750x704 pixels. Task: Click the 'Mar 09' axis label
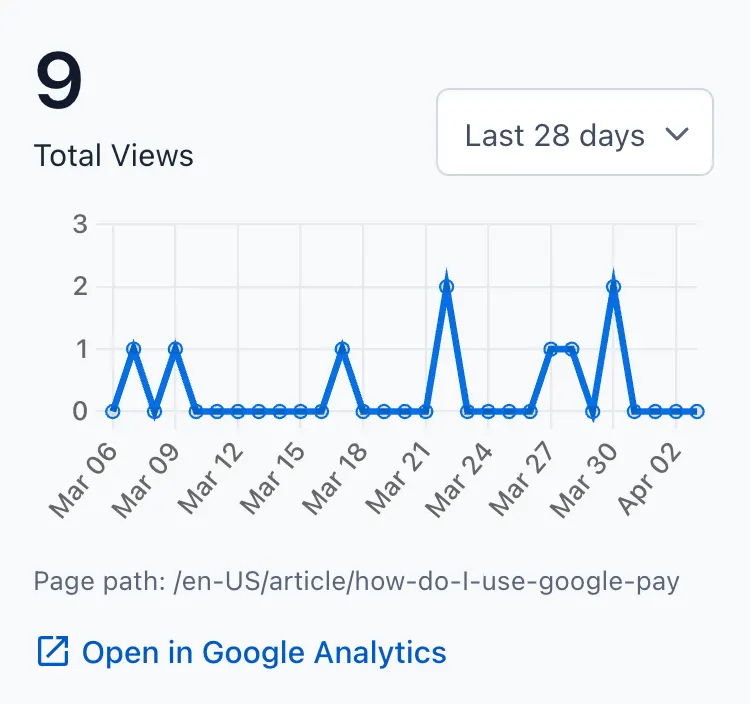pos(146,481)
